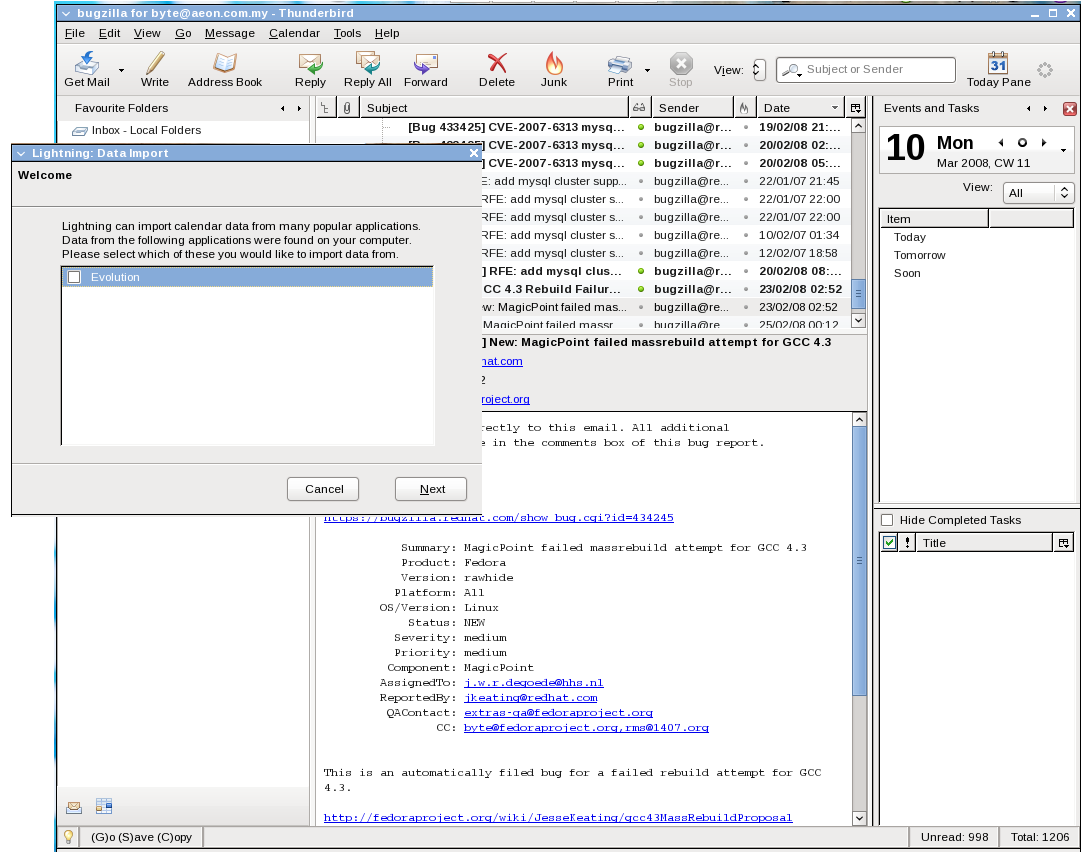Open column picker in message list header
This screenshot has width=1089, height=864.
pyautogui.click(x=856, y=108)
